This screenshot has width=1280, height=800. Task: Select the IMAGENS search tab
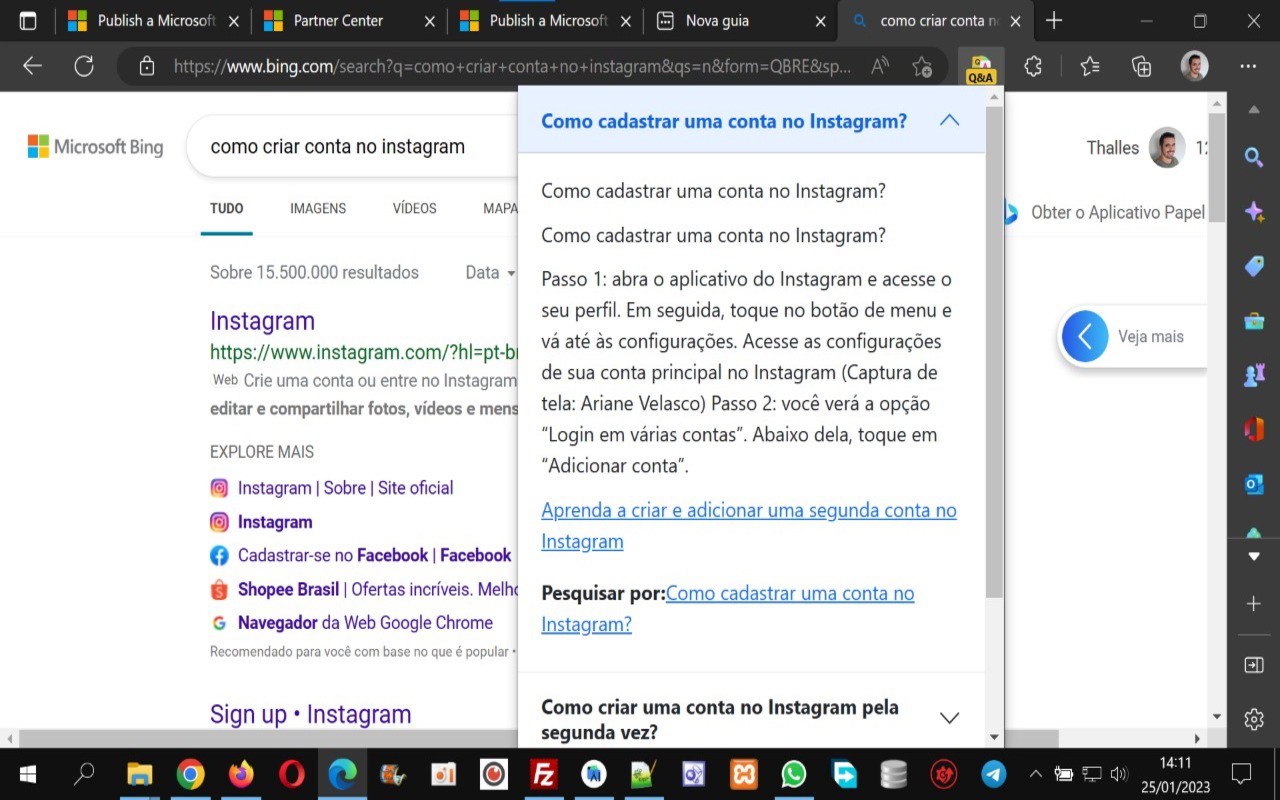[318, 208]
